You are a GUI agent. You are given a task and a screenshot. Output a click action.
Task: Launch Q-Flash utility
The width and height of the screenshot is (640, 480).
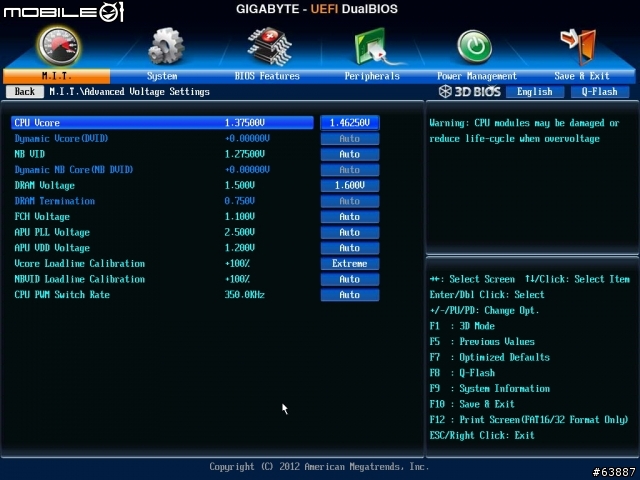pyautogui.click(x=600, y=92)
